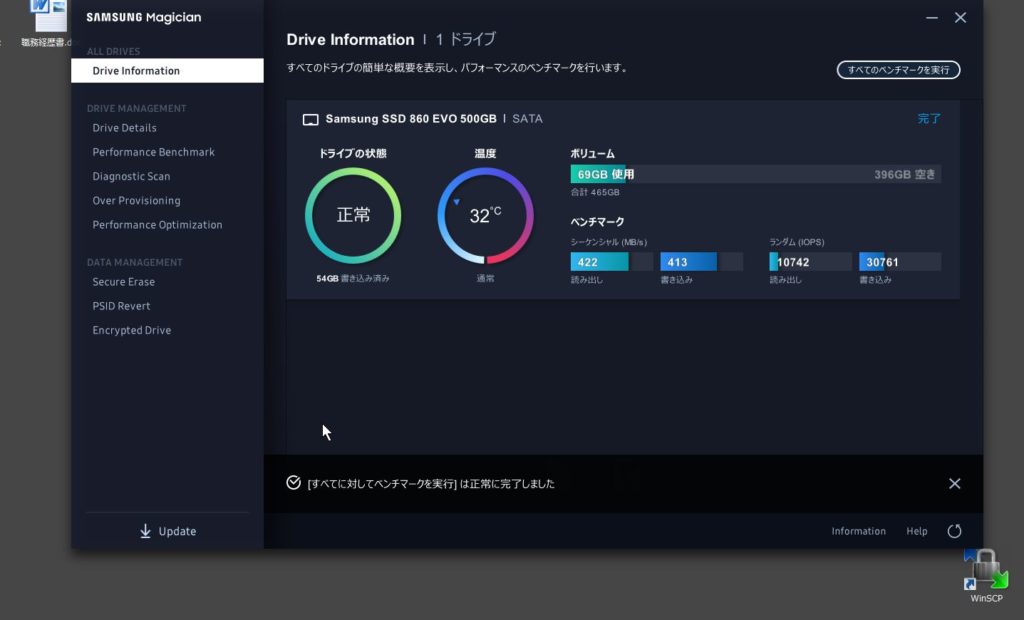Click the 54GB 書き込み済み text

(x=353, y=278)
